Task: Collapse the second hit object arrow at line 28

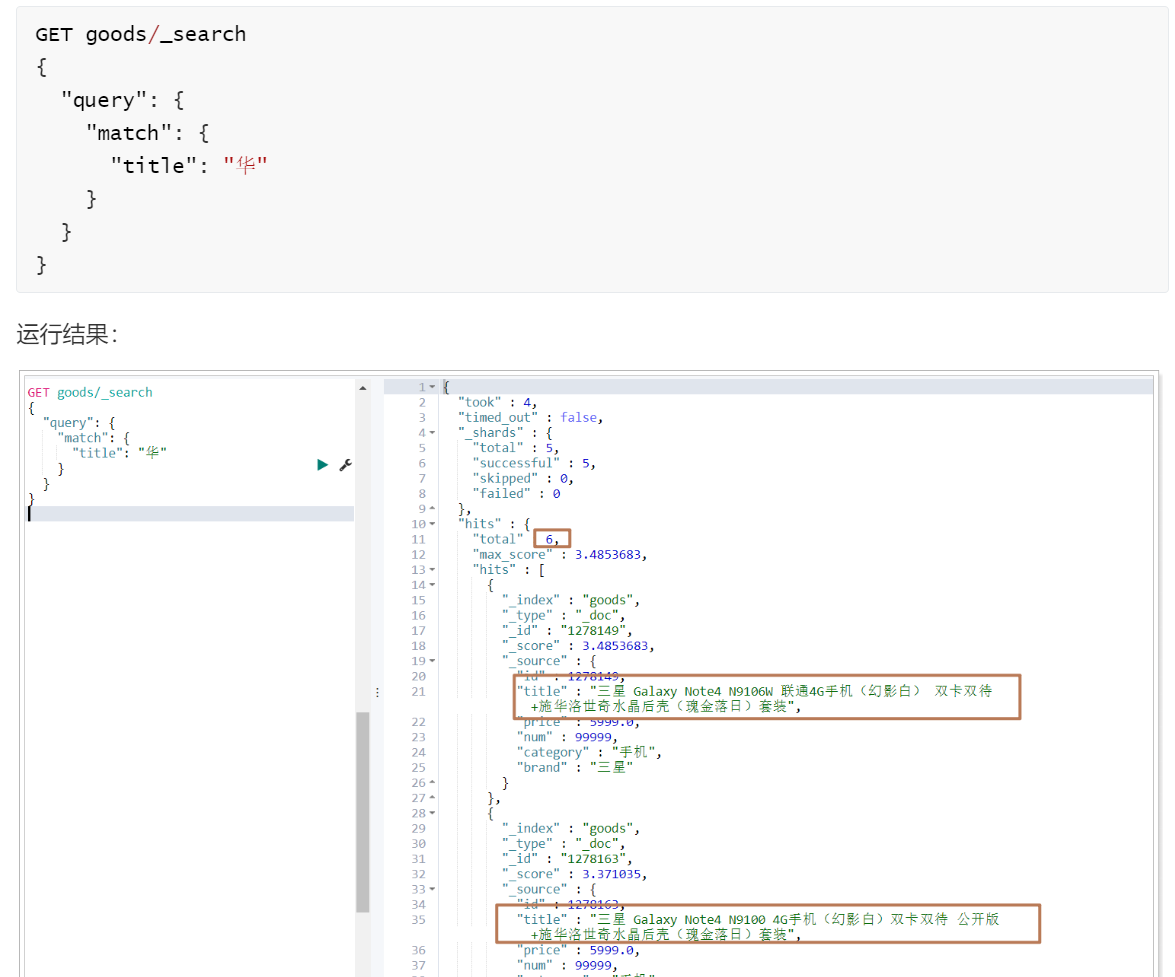Action: click(x=432, y=814)
